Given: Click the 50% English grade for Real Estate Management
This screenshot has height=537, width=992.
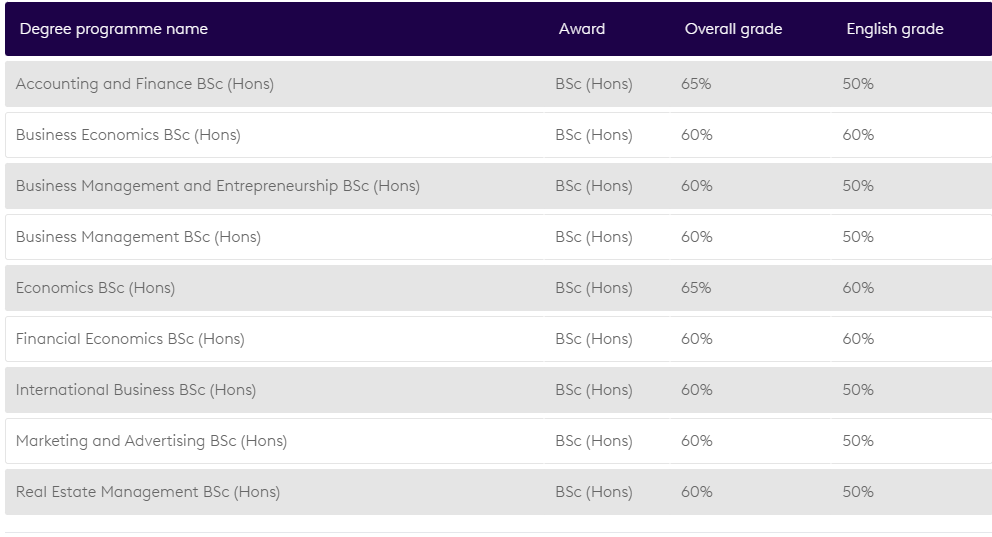Looking at the screenshot, I should click(858, 492).
